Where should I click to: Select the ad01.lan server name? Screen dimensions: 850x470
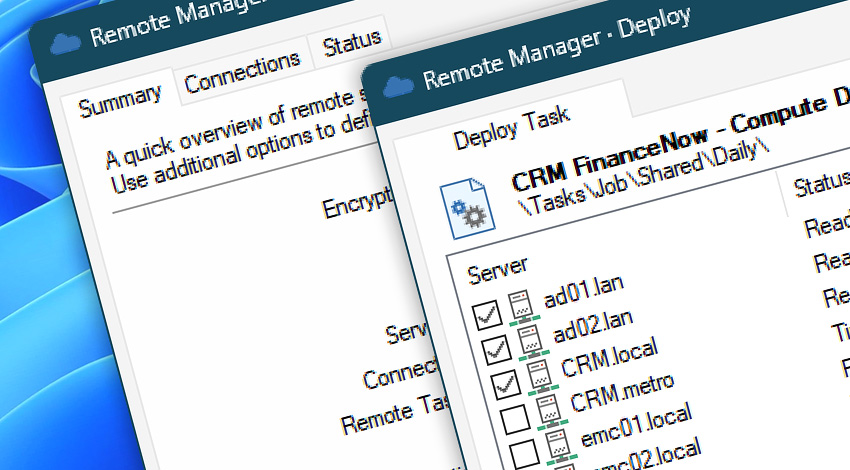pyautogui.click(x=583, y=292)
